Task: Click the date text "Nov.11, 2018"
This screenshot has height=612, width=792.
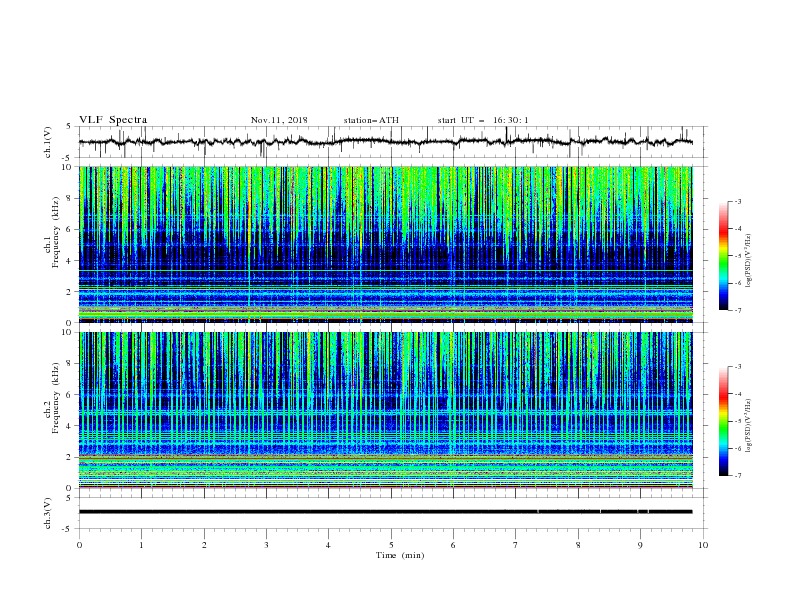Action: [279, 120]
